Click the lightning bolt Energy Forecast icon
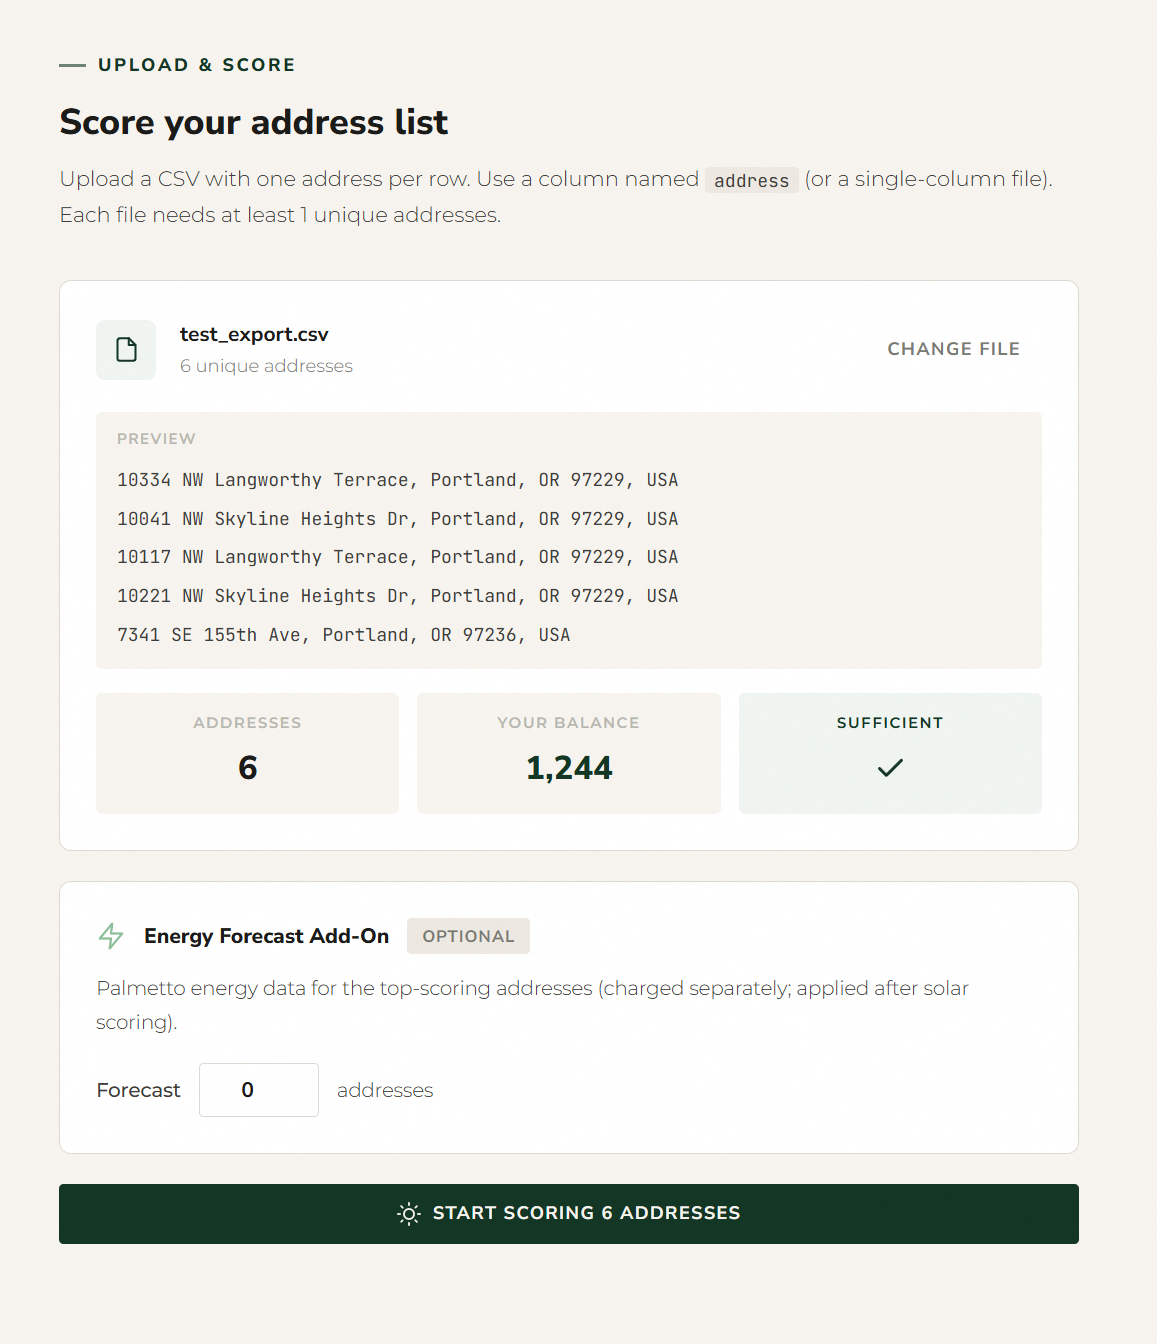The image size is (1157, 1344). click(111, 936)
